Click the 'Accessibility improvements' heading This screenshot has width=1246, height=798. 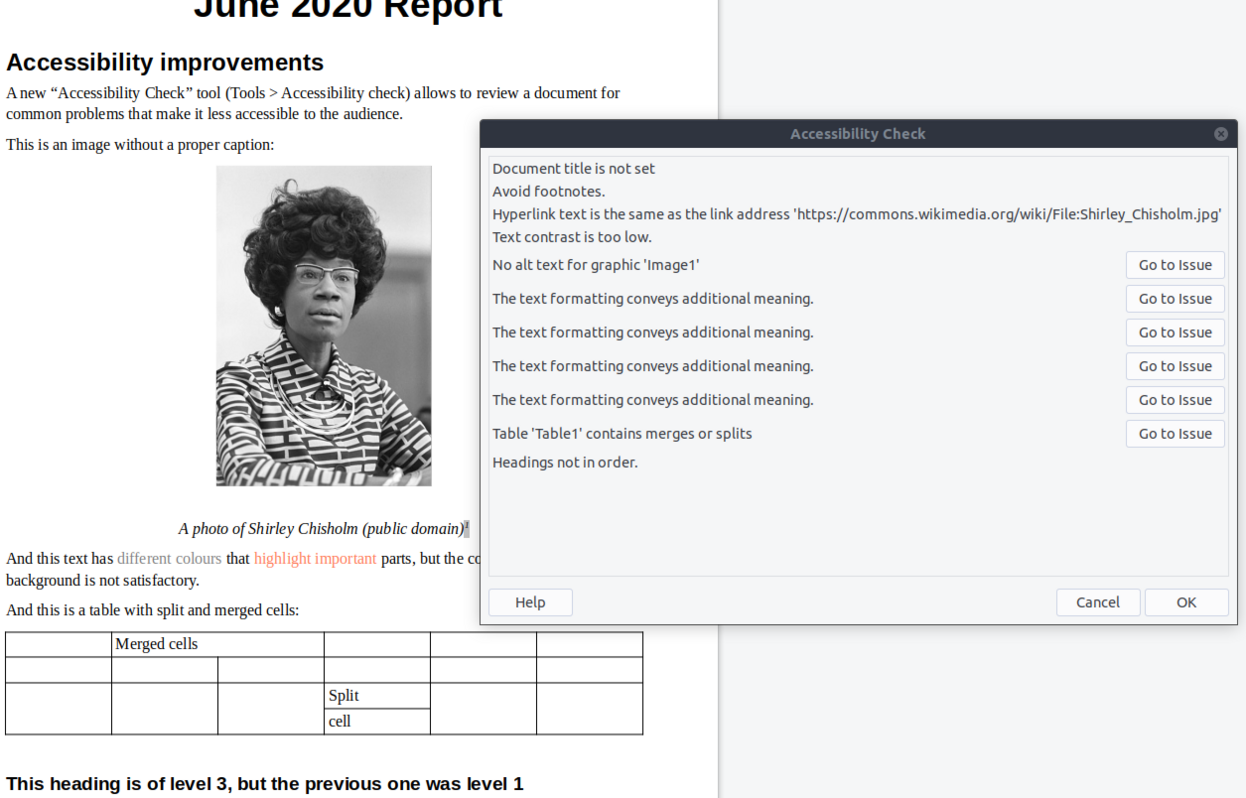[165, 63]
